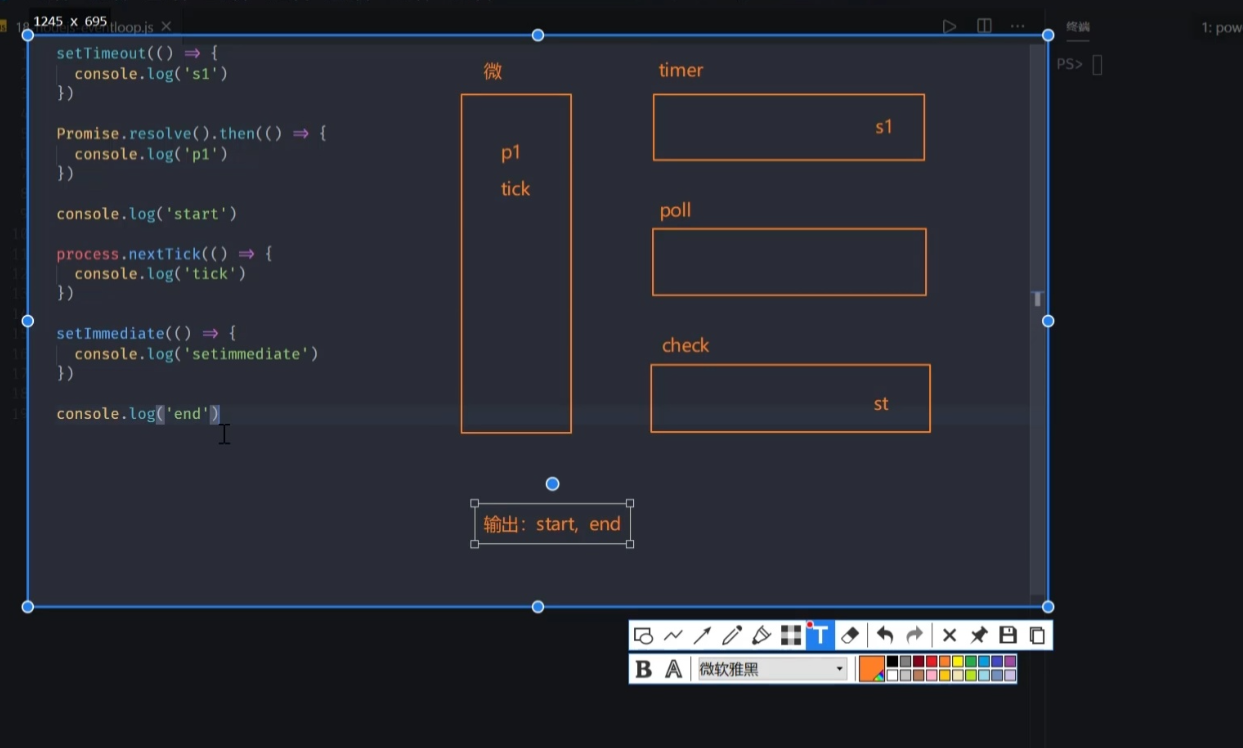Toggle bold text formatting
Screen dimensions: 1243x748
pyautogui.click(x=644, y=669)
